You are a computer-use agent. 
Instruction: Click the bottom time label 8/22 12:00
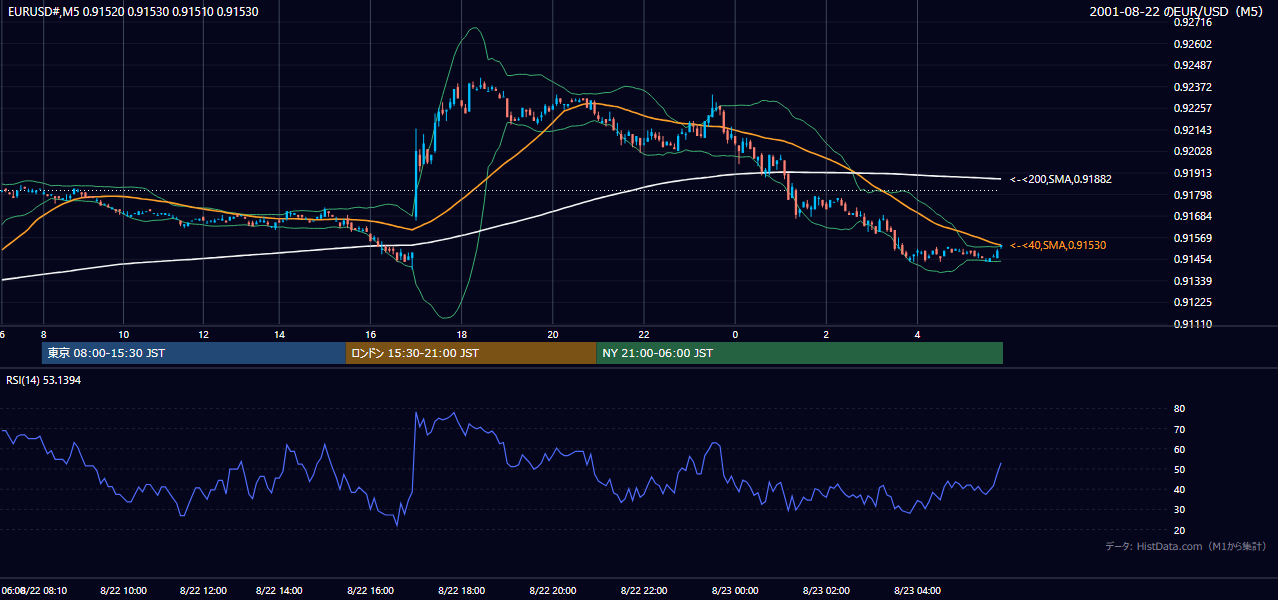coord(202,591)
